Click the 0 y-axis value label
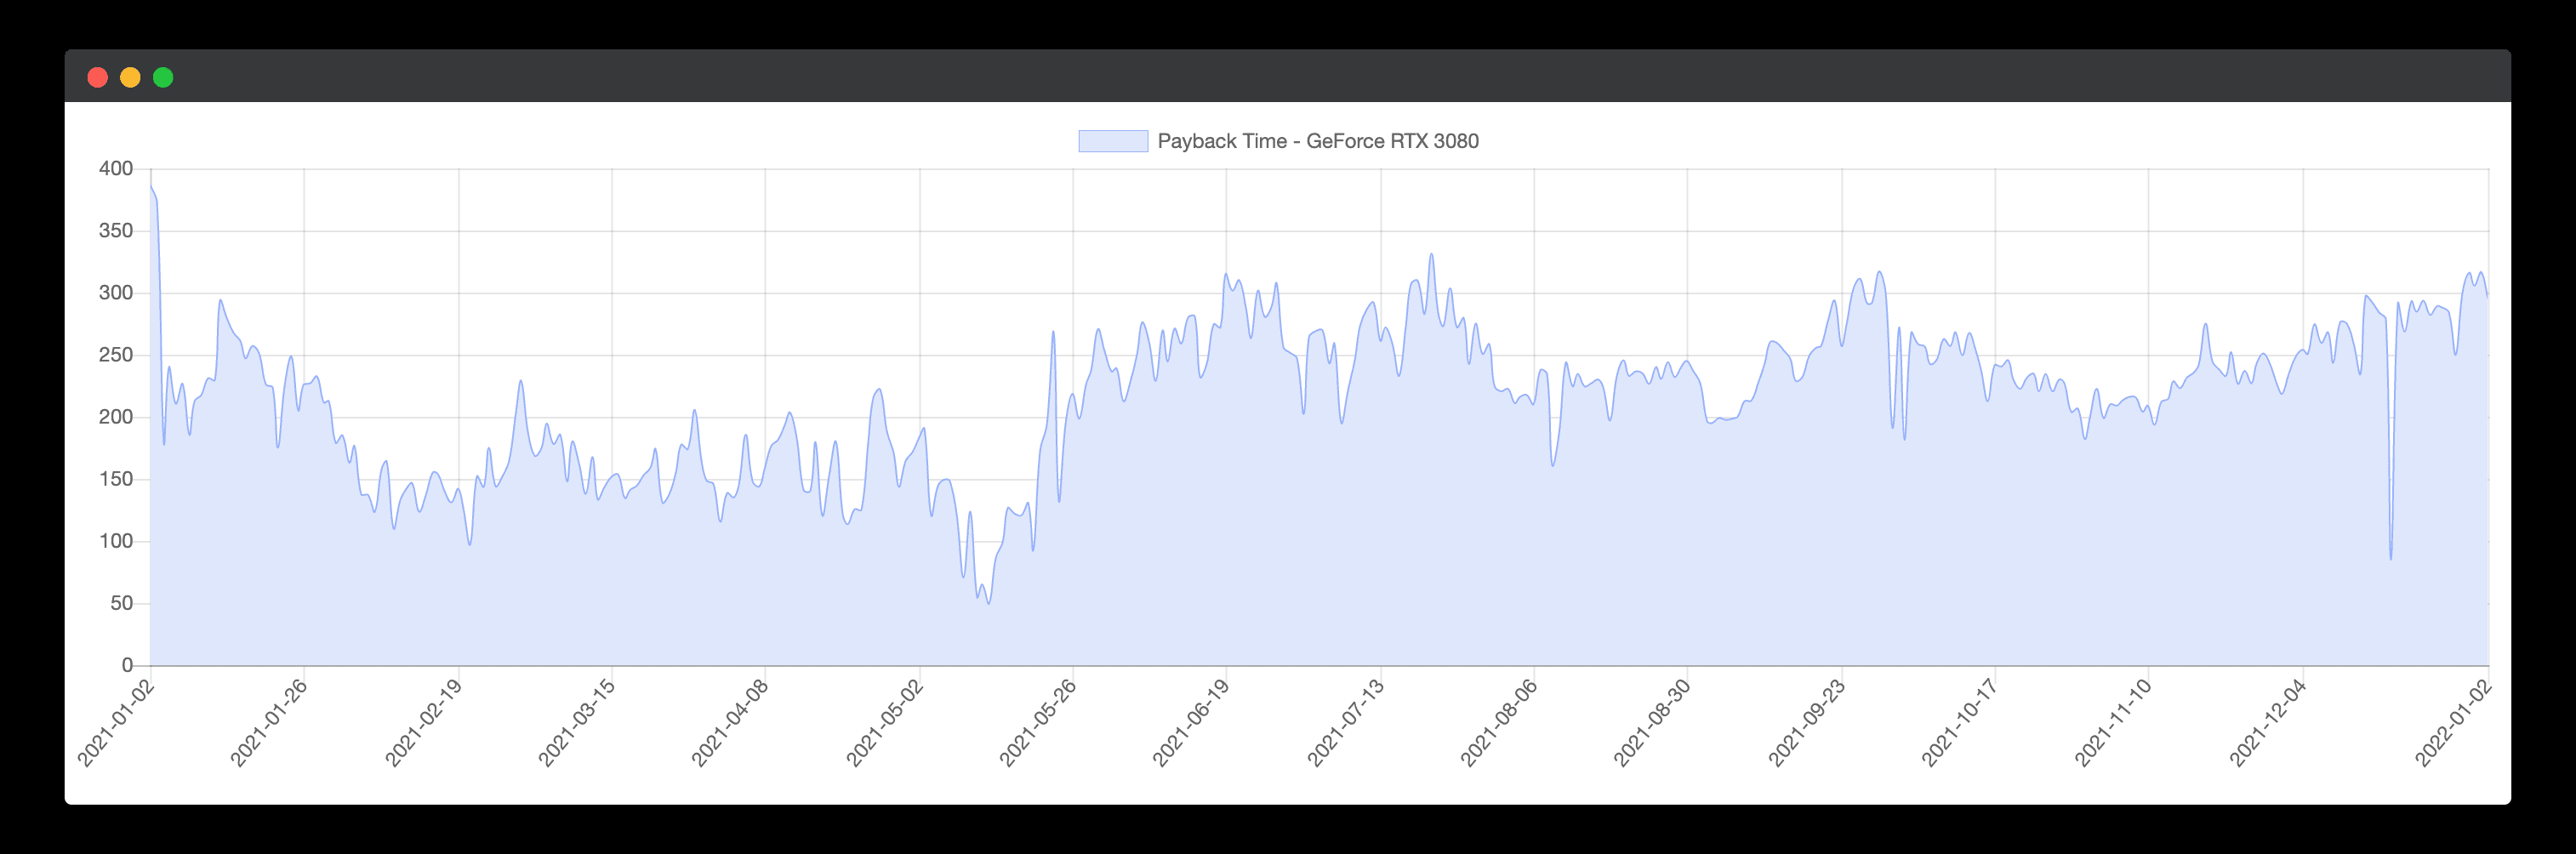 point(127,665)
